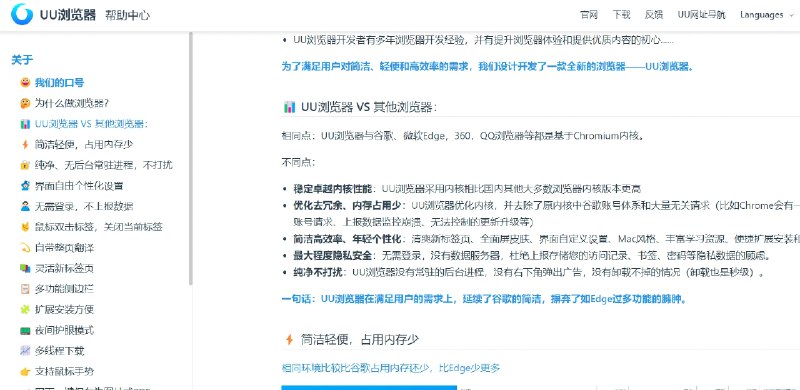Click the line starting 相同点：UU浏览器与谷歌
800x390 pixels.
click(x=463, y=136)
